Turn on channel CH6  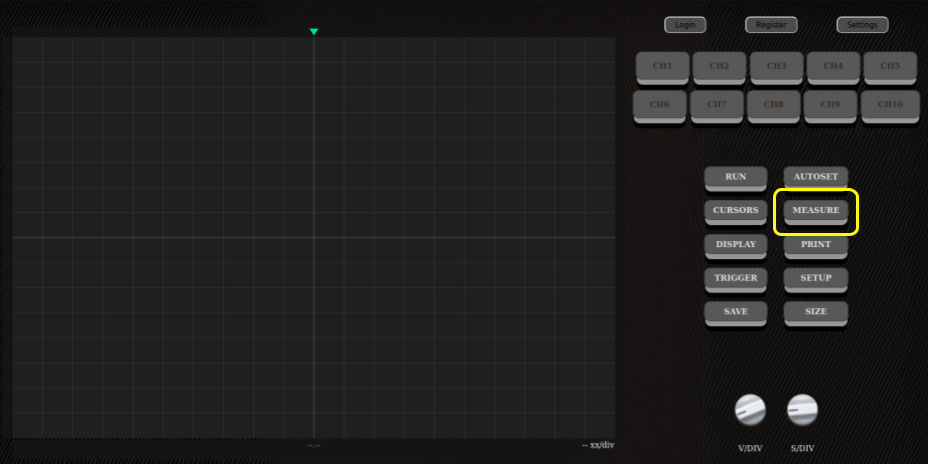659,104
